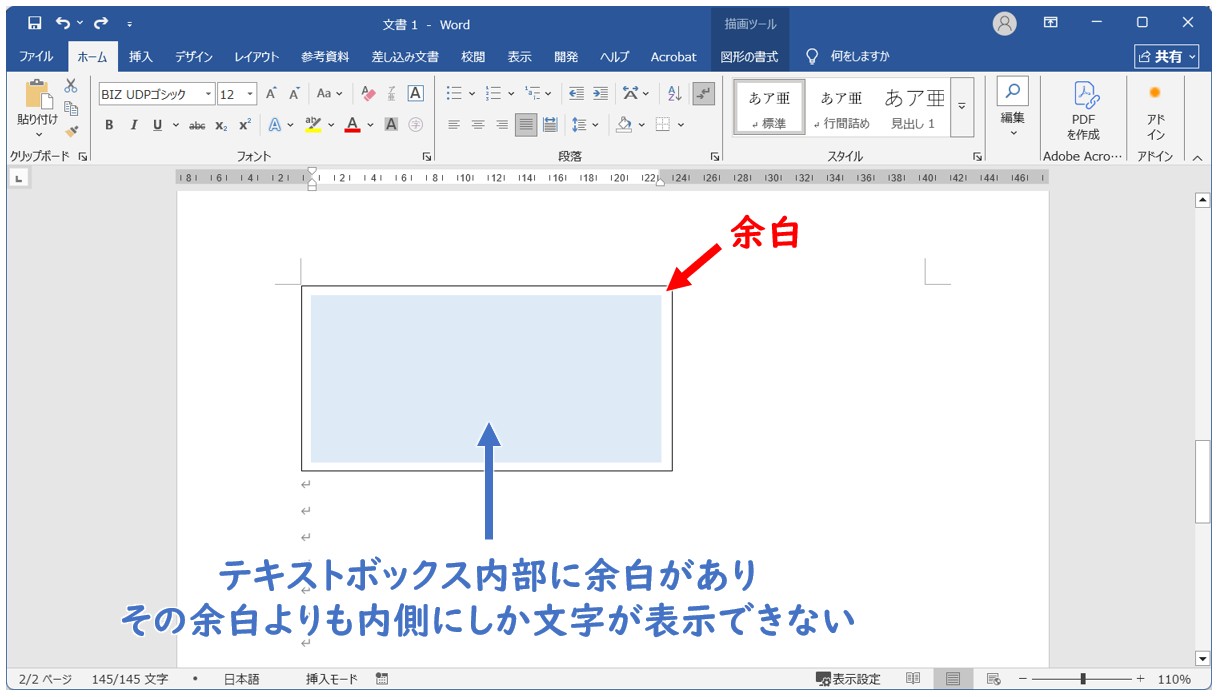Click the phonetic guide (ruby) icon
Viewport: 1219px width, 697px height.
pyautogui.click(x=392, y=94)
